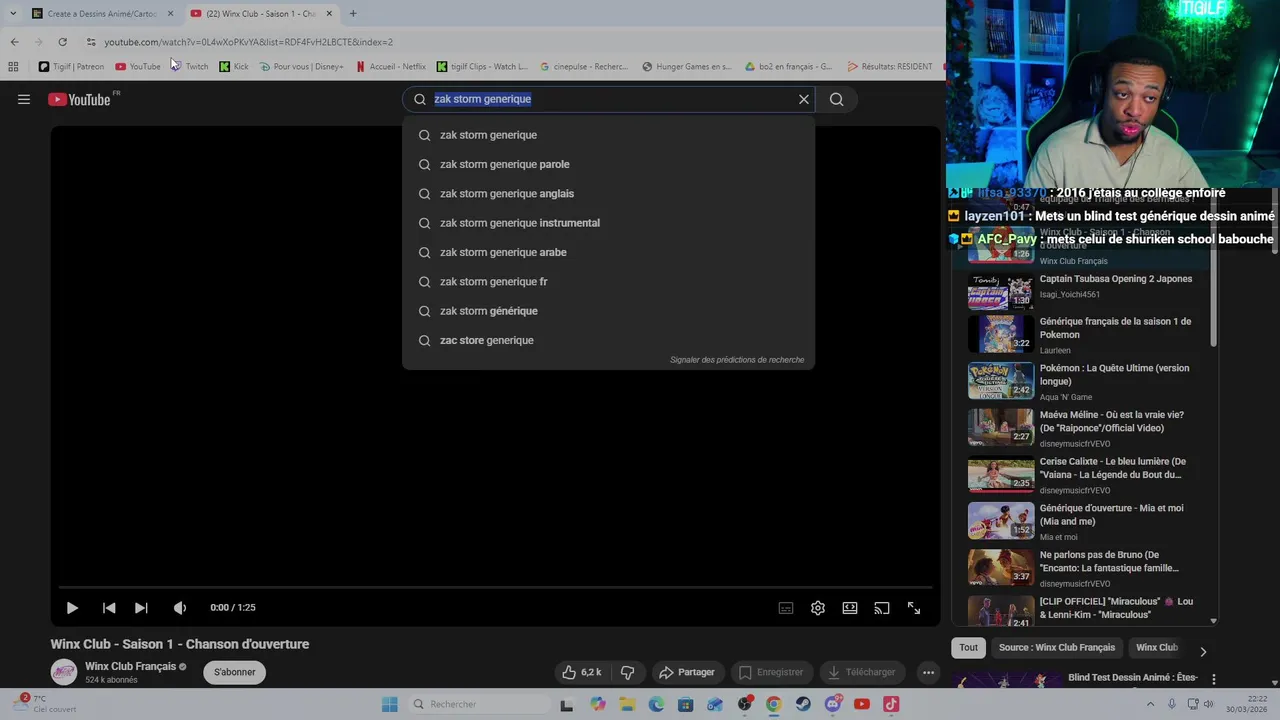Viewport: 1280px width, 720px height.
Task: Open File Explorer from the taskbar
Action: click(x=627, y=704)
